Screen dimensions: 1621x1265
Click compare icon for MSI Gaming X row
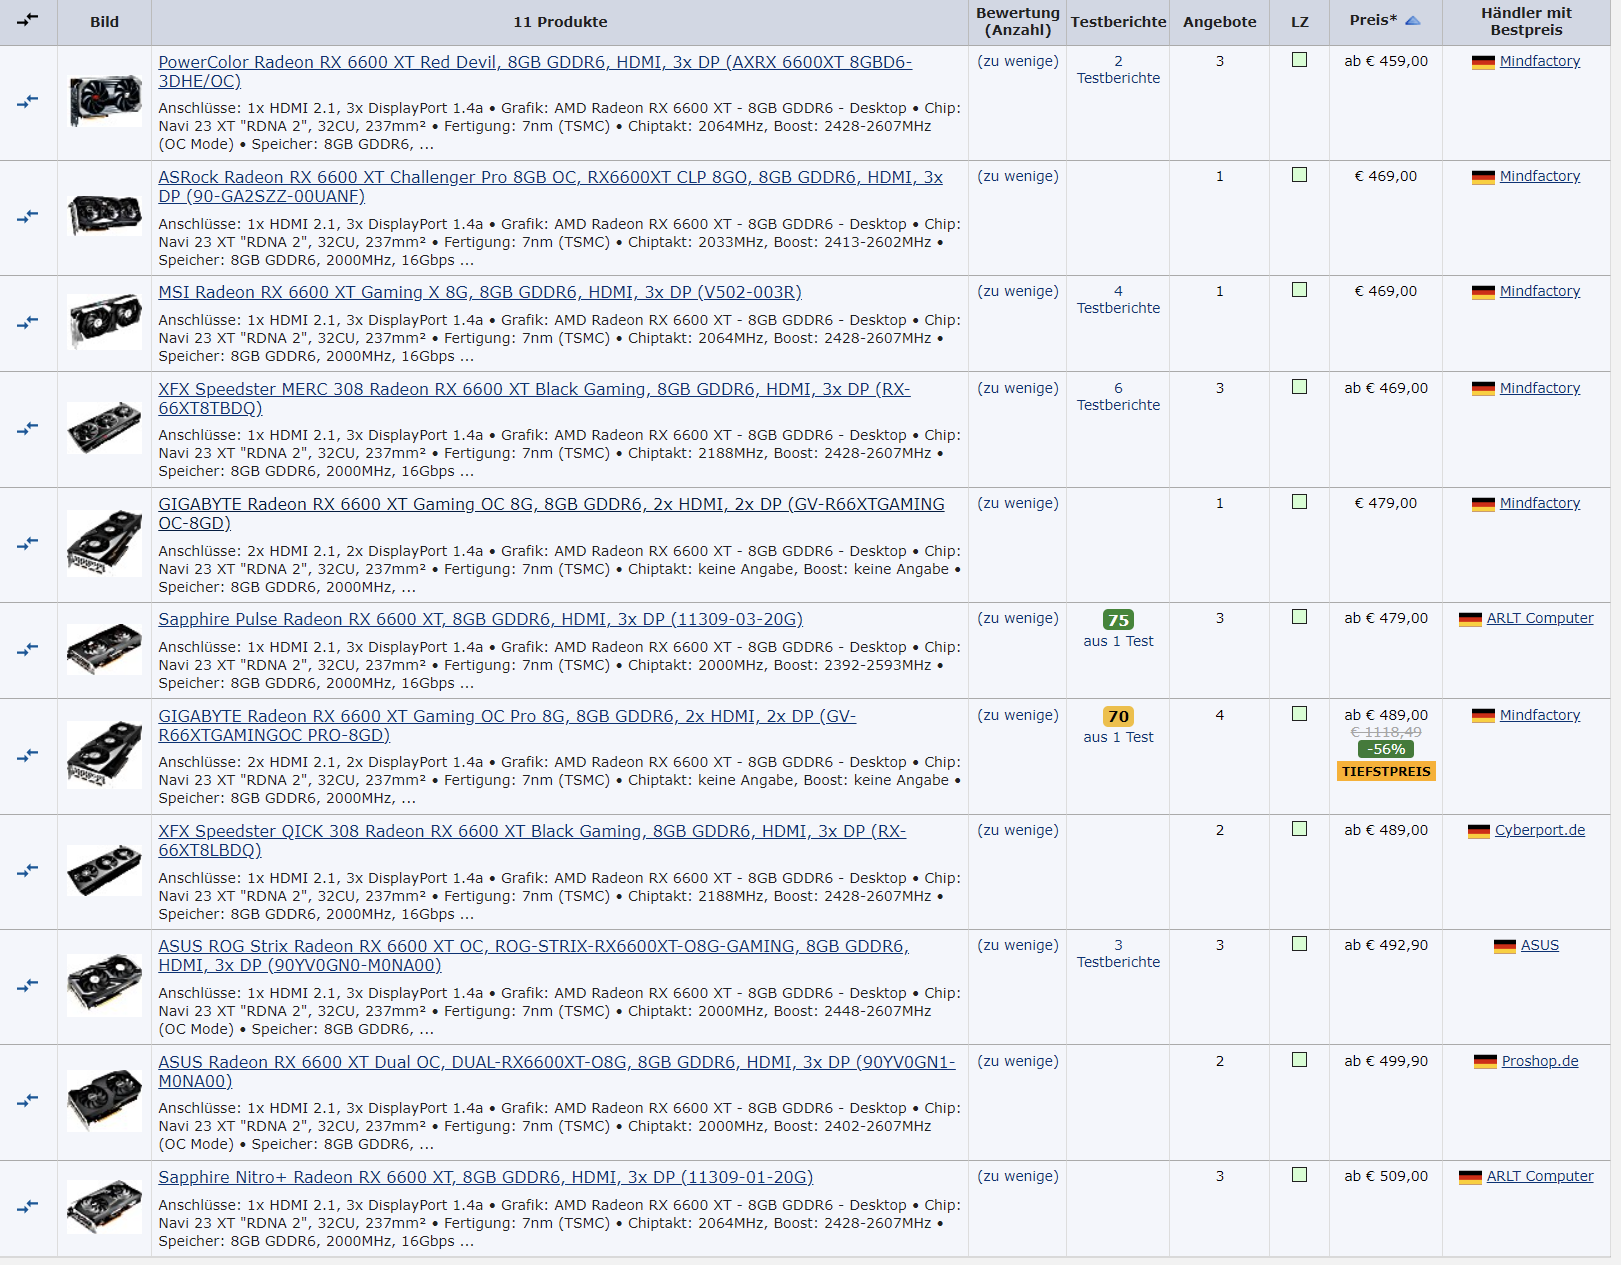click(28, 322)
